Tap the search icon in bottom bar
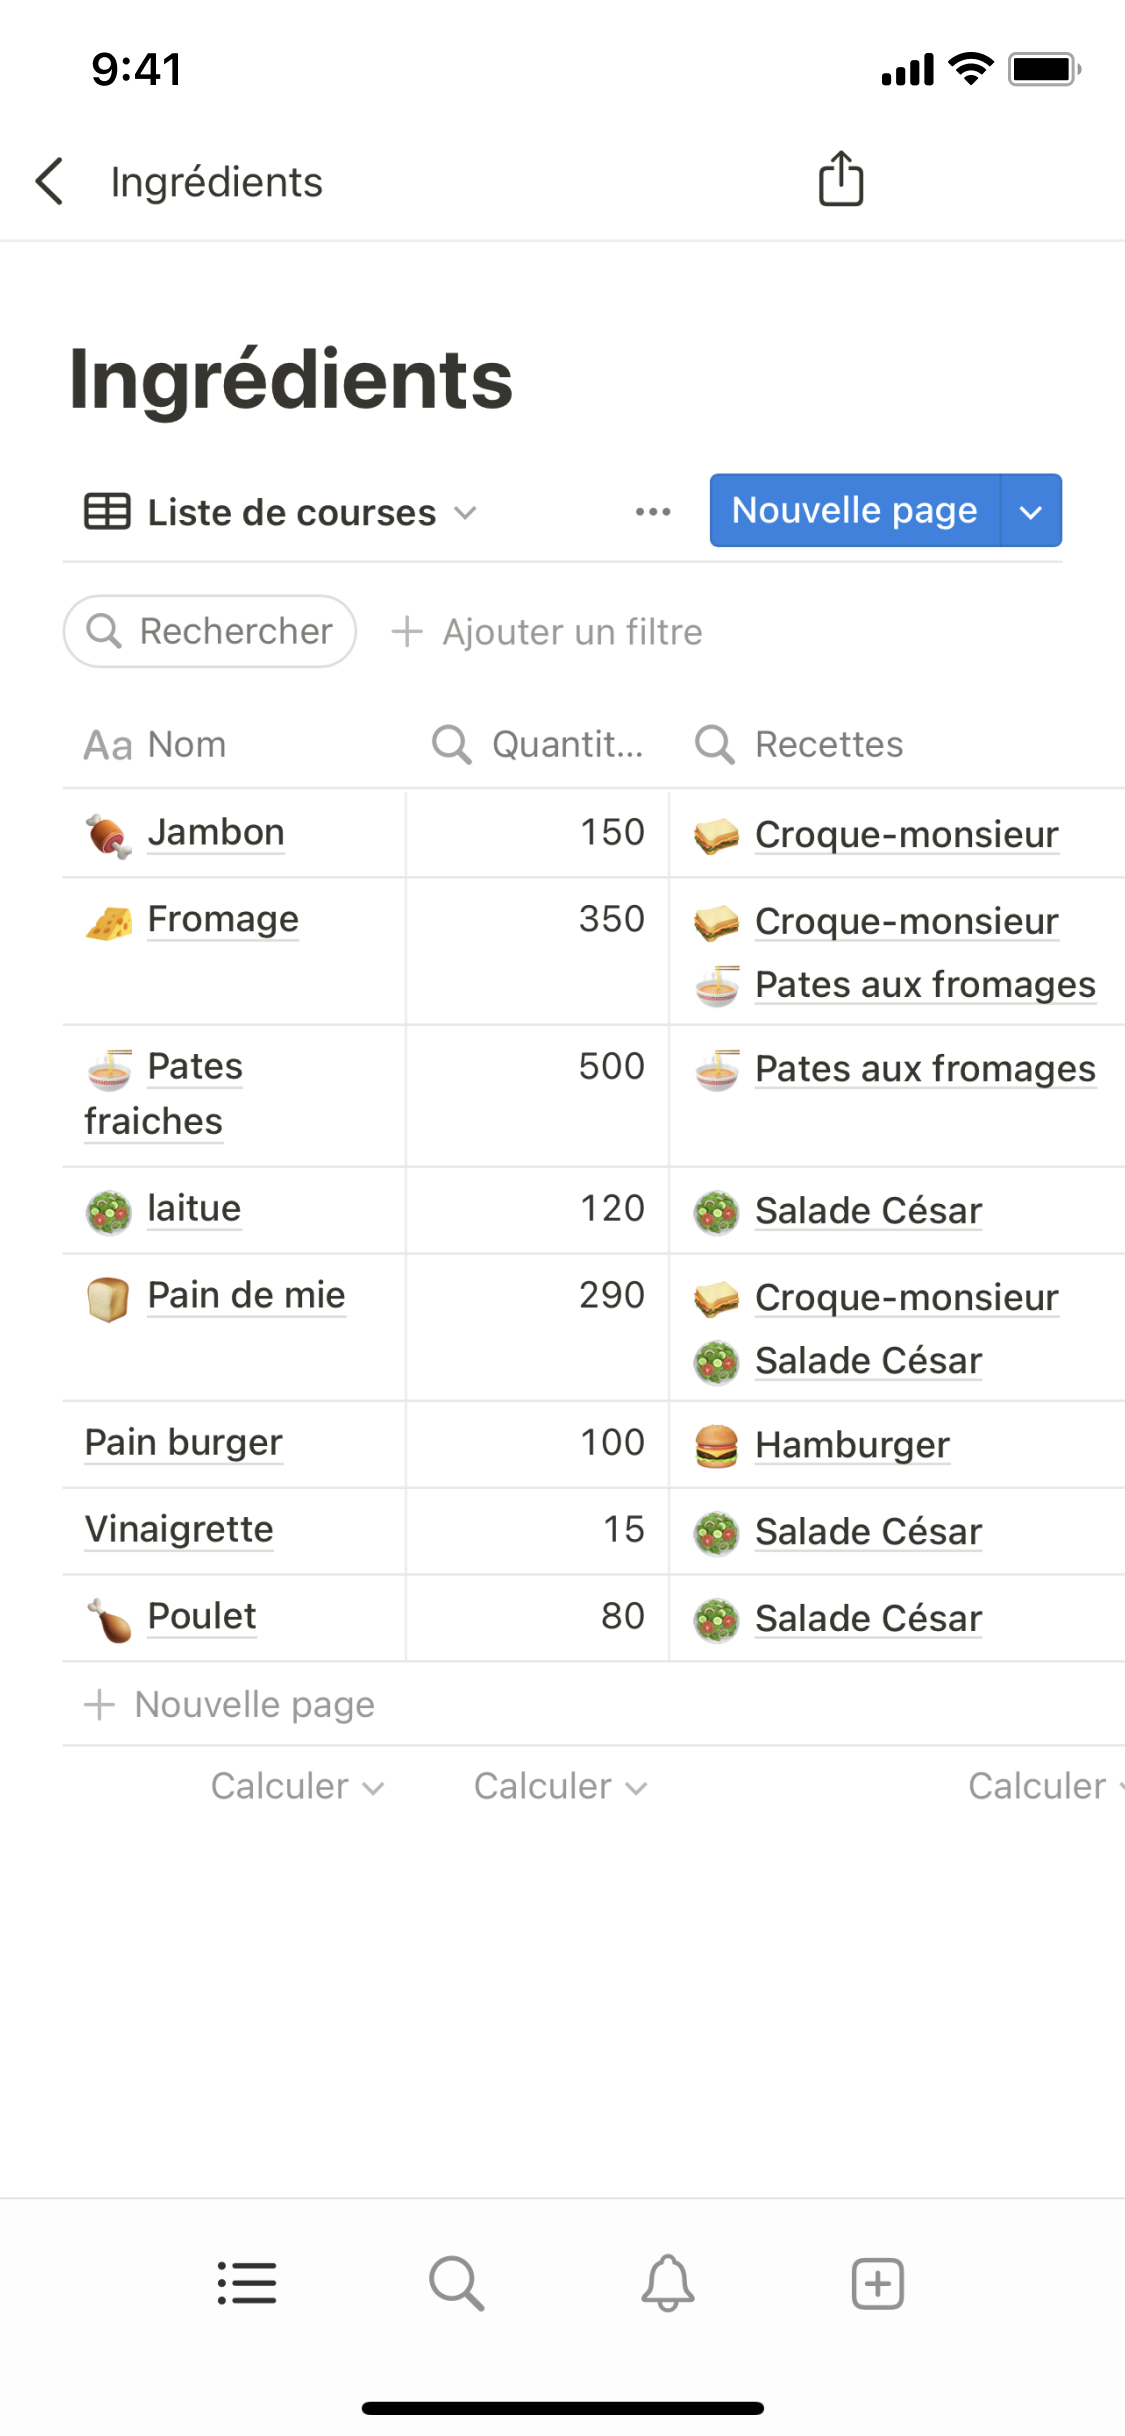1125x2436 pixels. coord(457,2283)
